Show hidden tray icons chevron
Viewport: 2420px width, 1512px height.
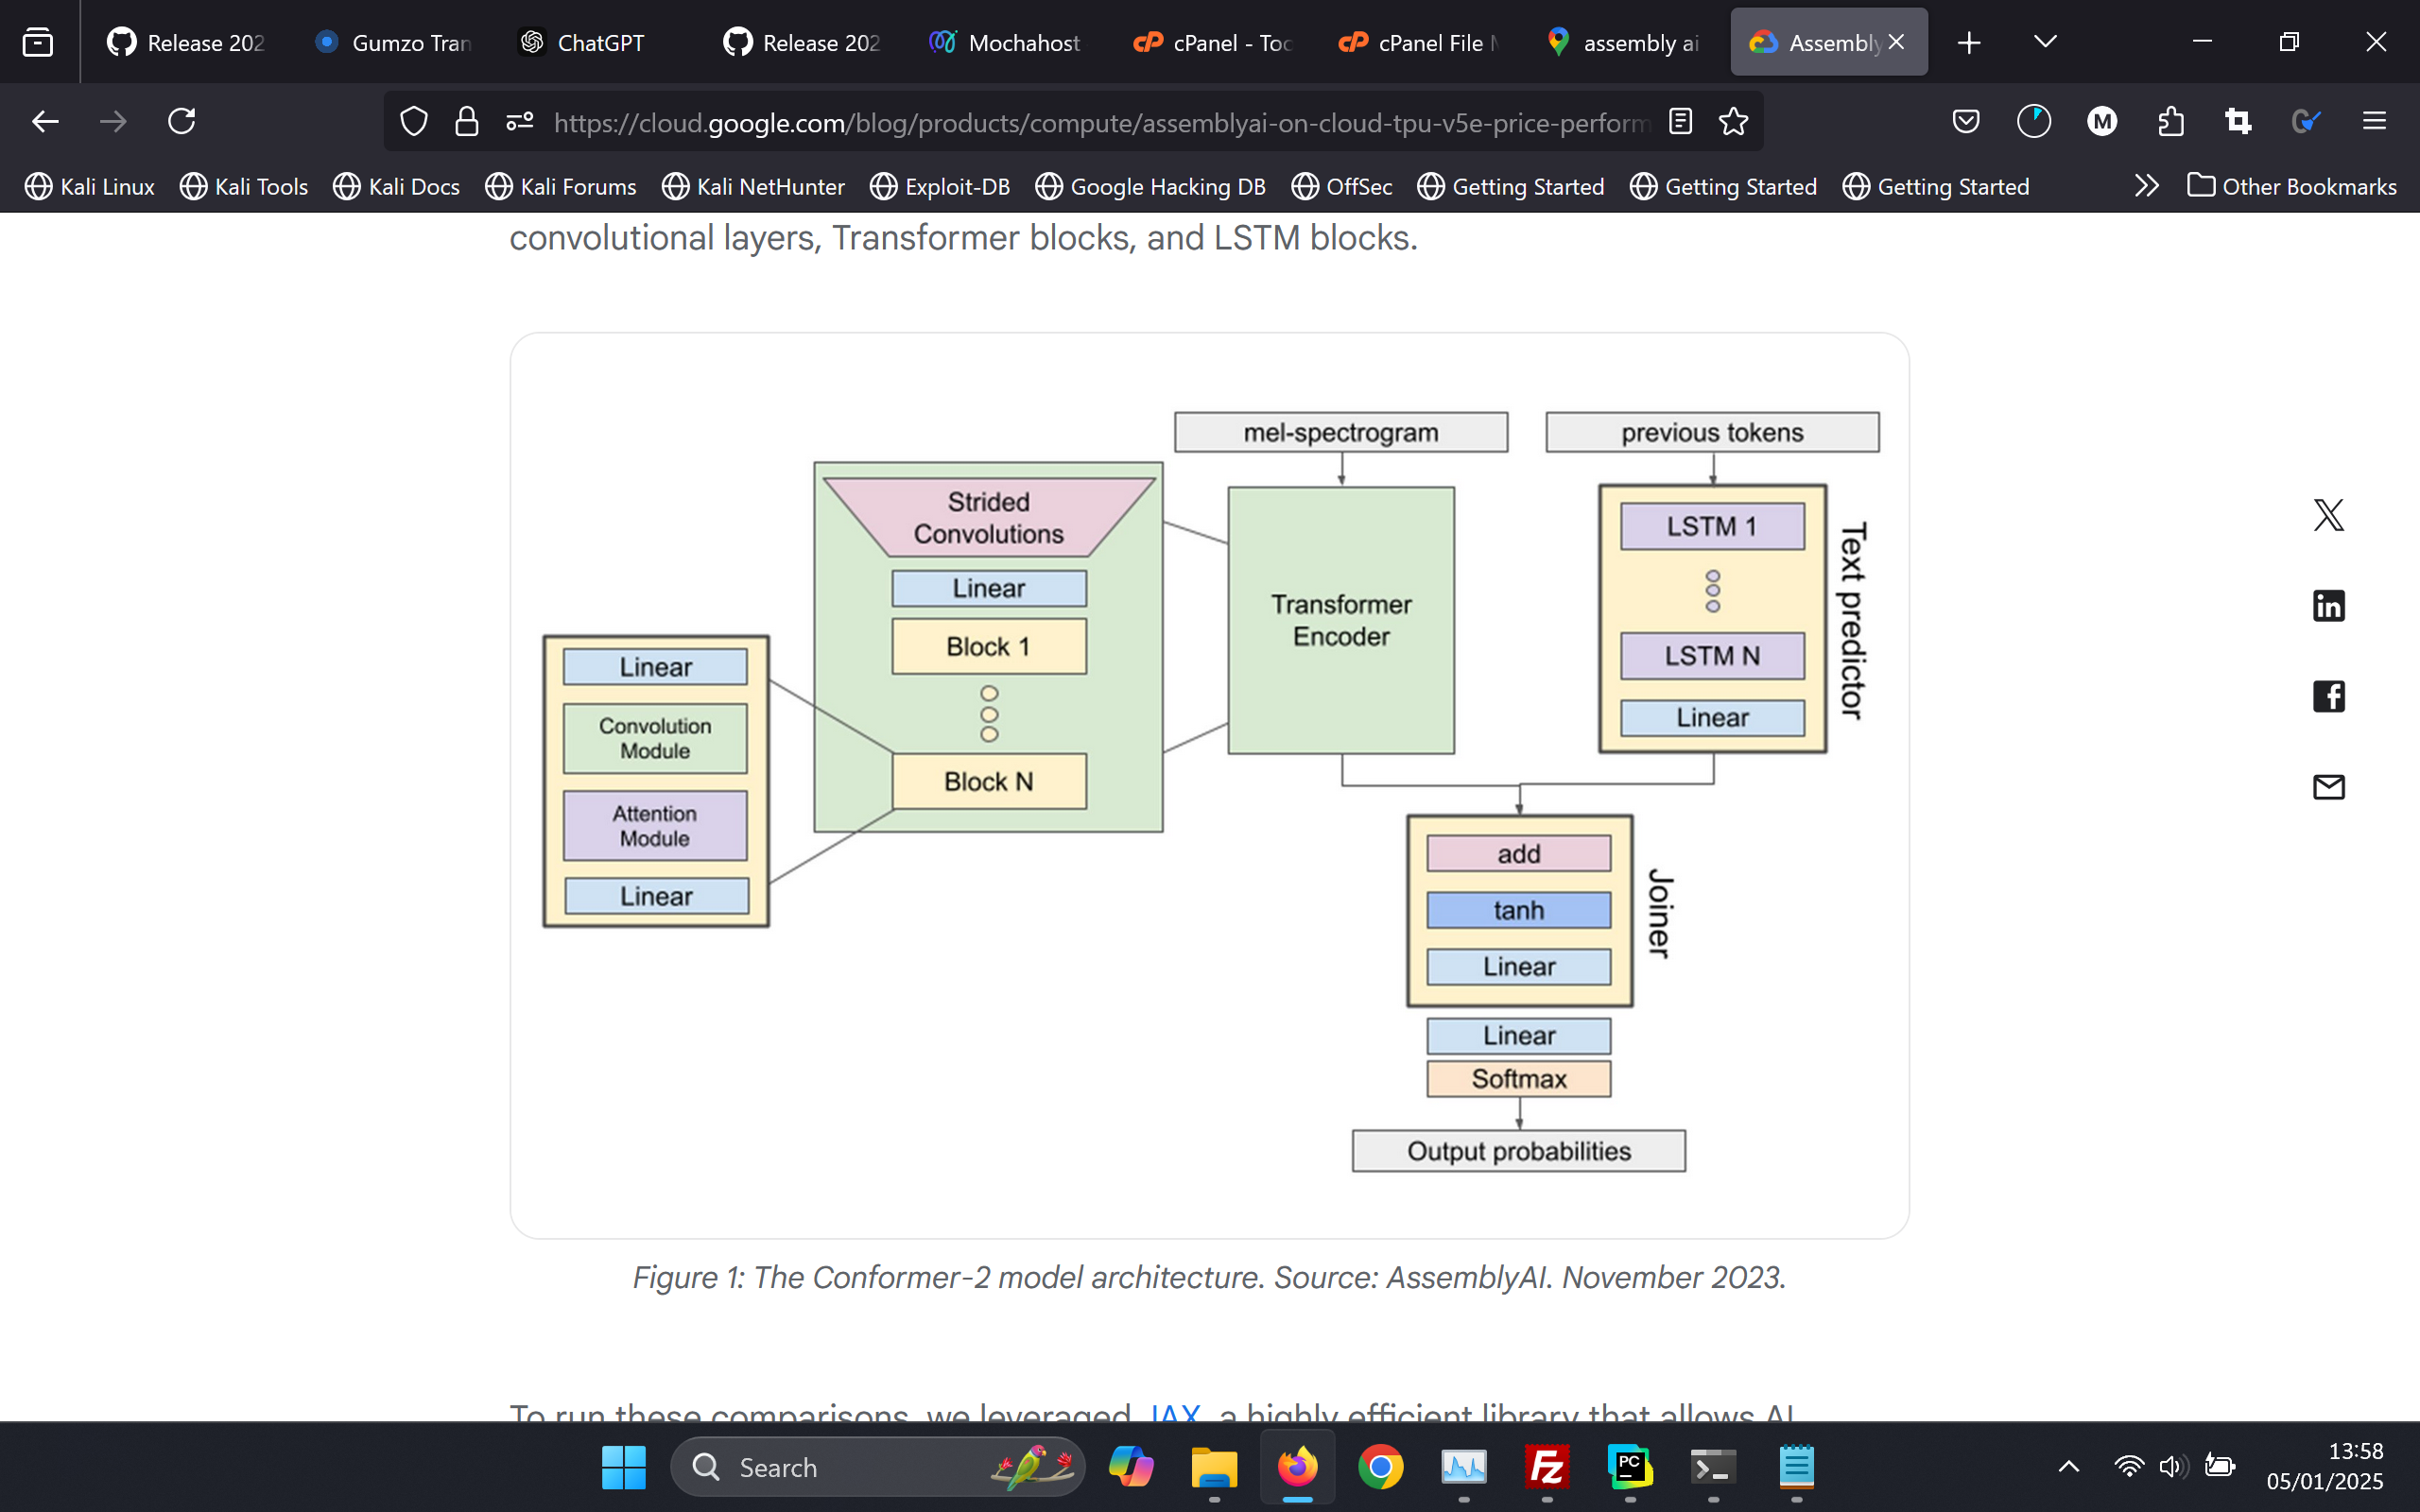[2069, 1467]
